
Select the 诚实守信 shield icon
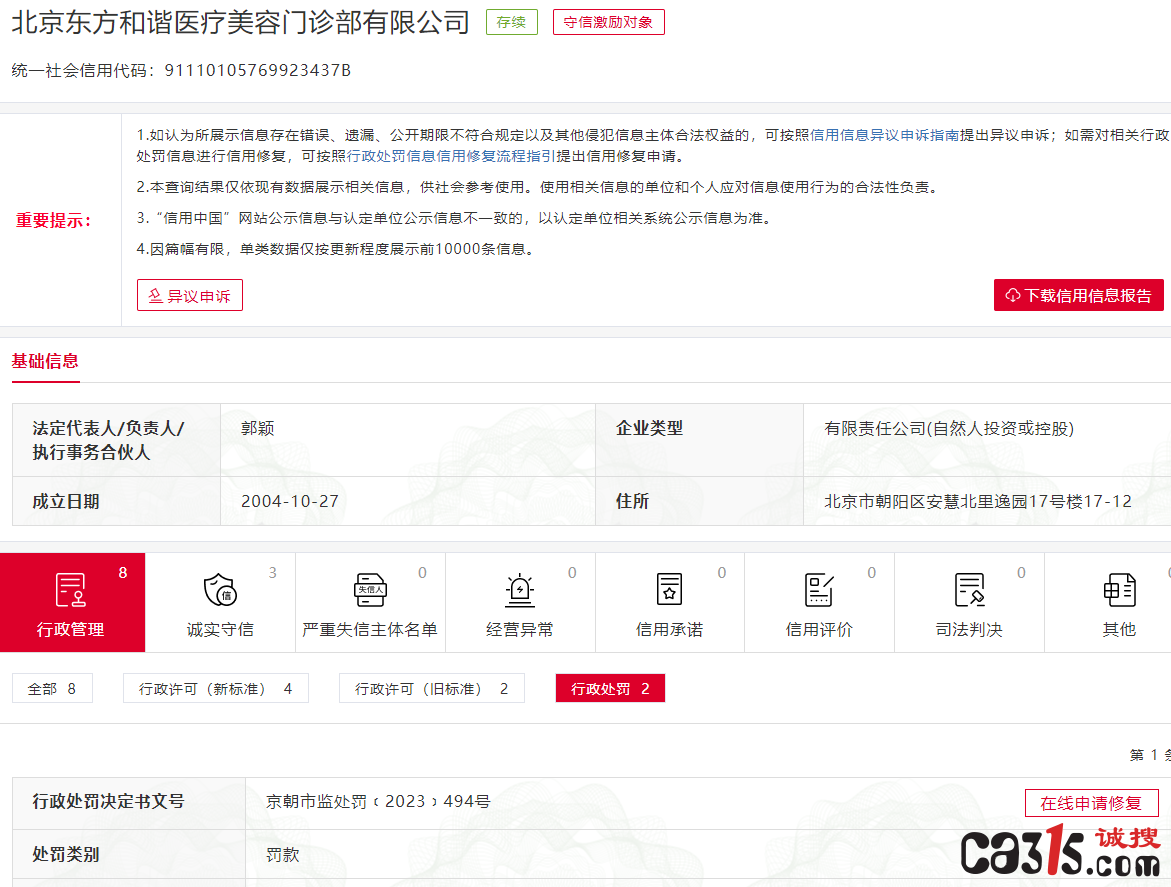[x=220, y=590]
